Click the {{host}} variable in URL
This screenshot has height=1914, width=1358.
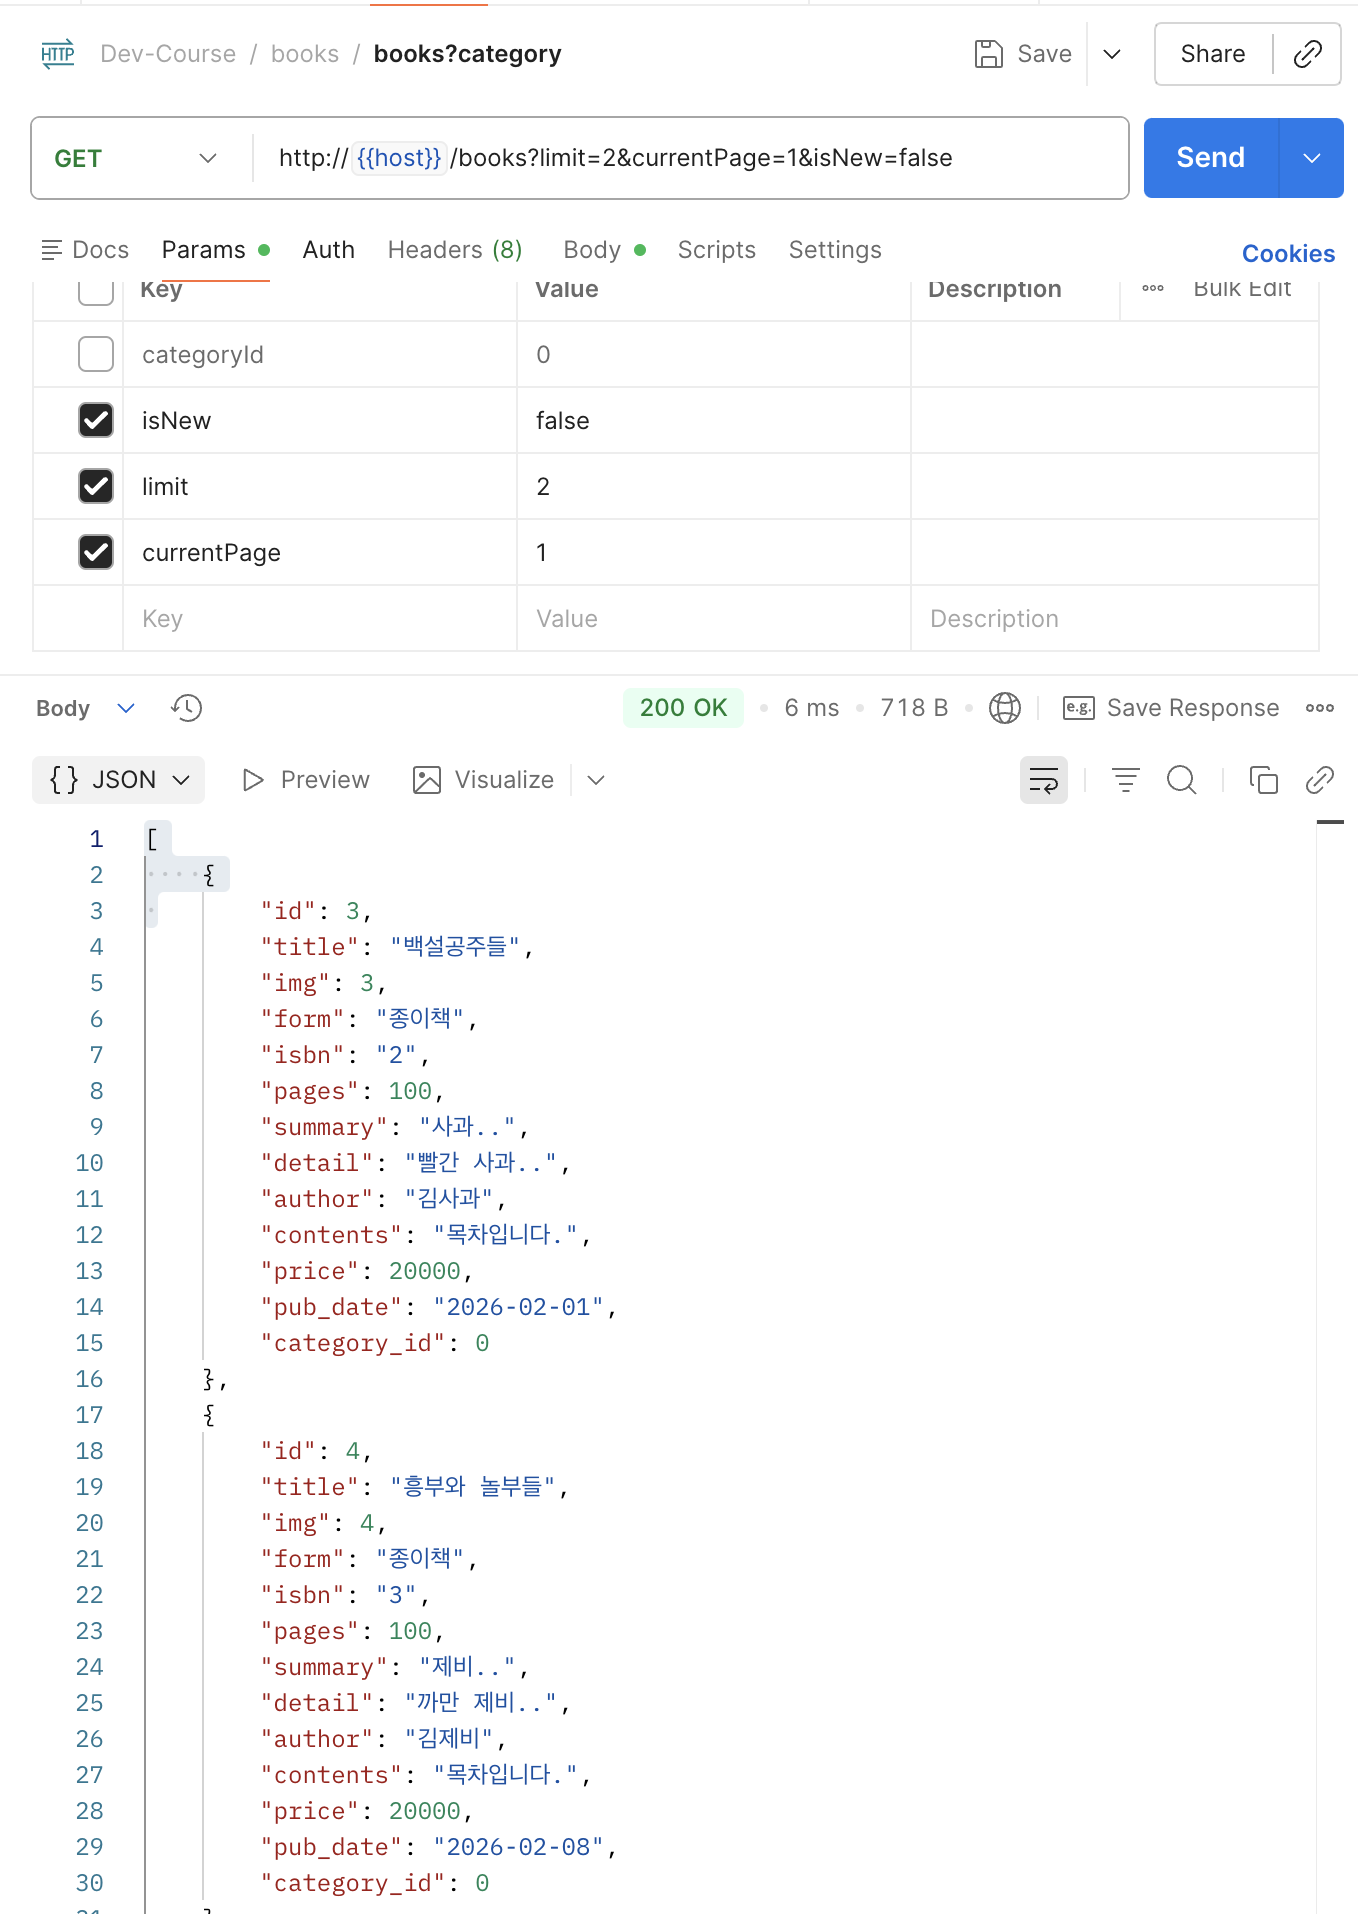(x=399, y=158)
